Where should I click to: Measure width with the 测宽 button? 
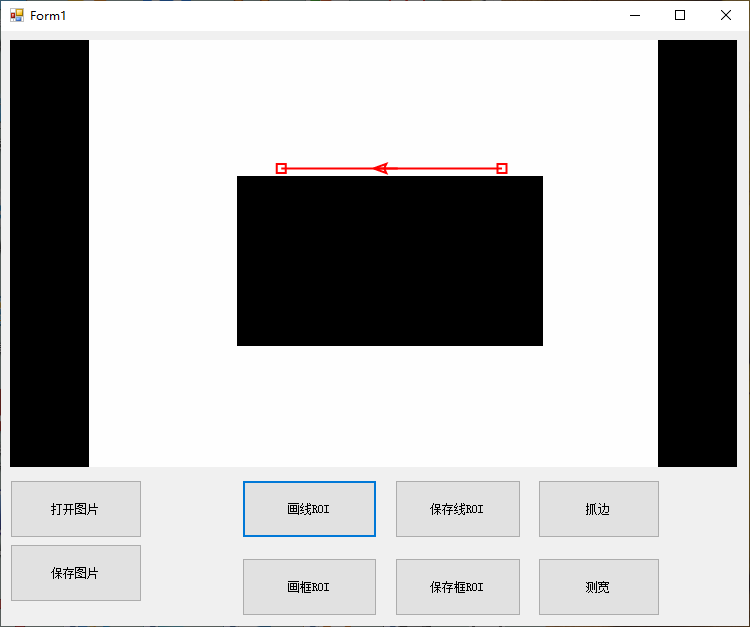[x=598, y=587]
